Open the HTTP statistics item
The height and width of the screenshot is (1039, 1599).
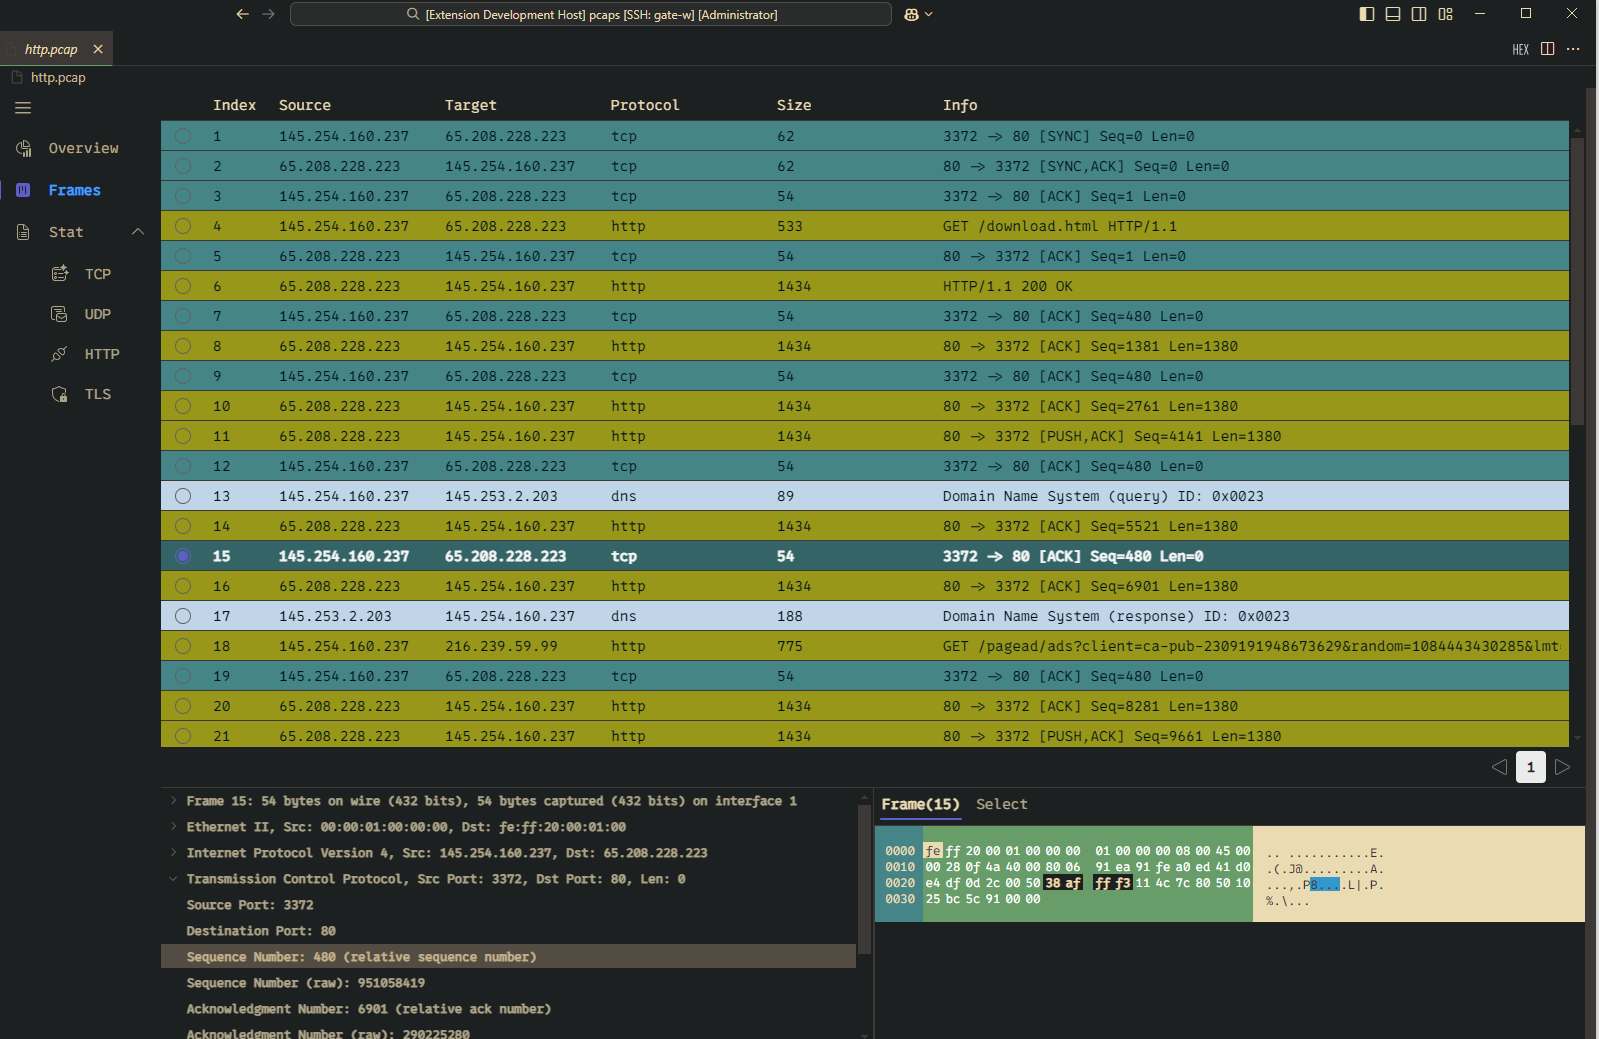click(102, 353)
